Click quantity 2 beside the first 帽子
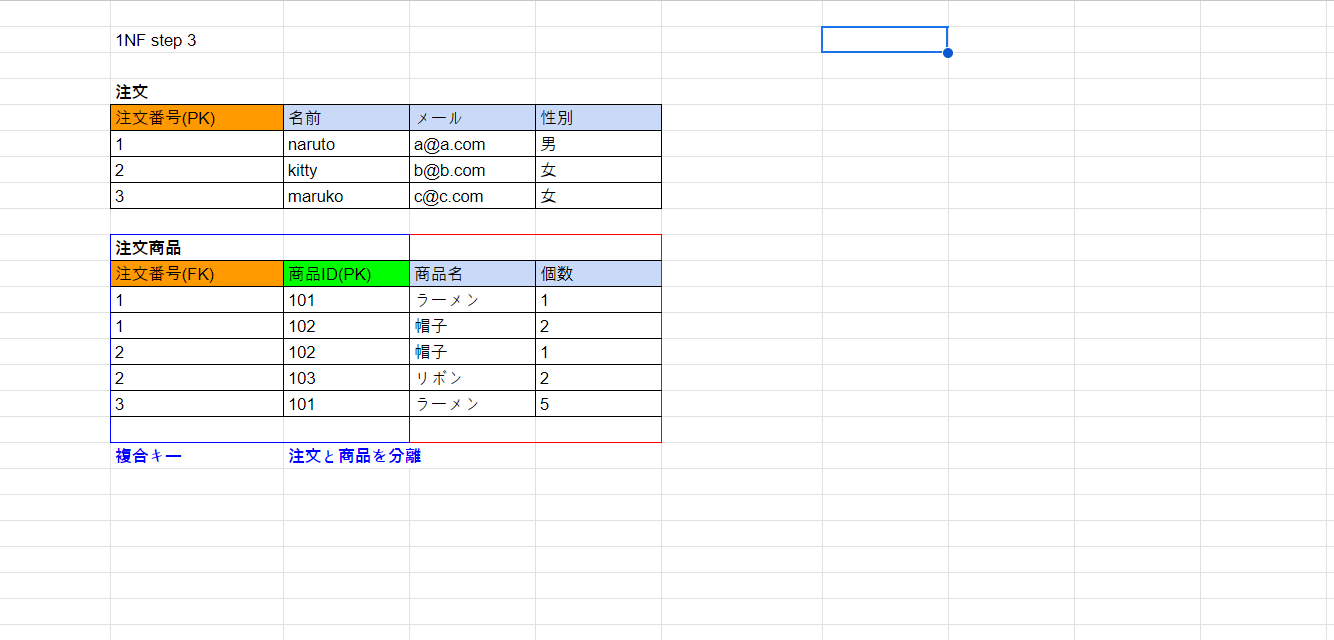Screen dimensions: 1334x640 point(598,326)
